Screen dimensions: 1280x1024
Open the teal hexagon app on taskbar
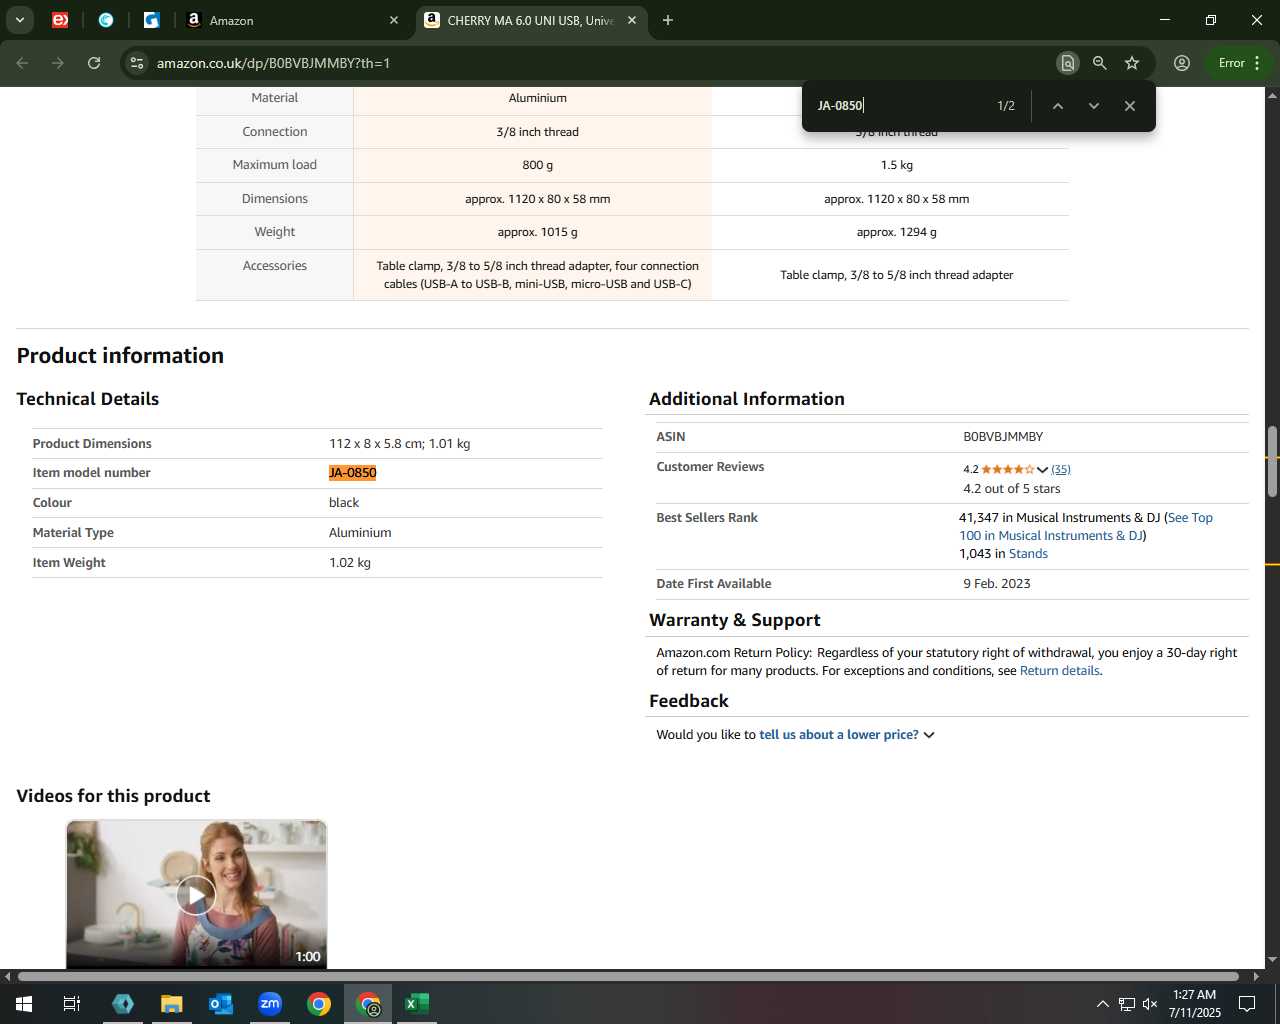[123, 1004]
